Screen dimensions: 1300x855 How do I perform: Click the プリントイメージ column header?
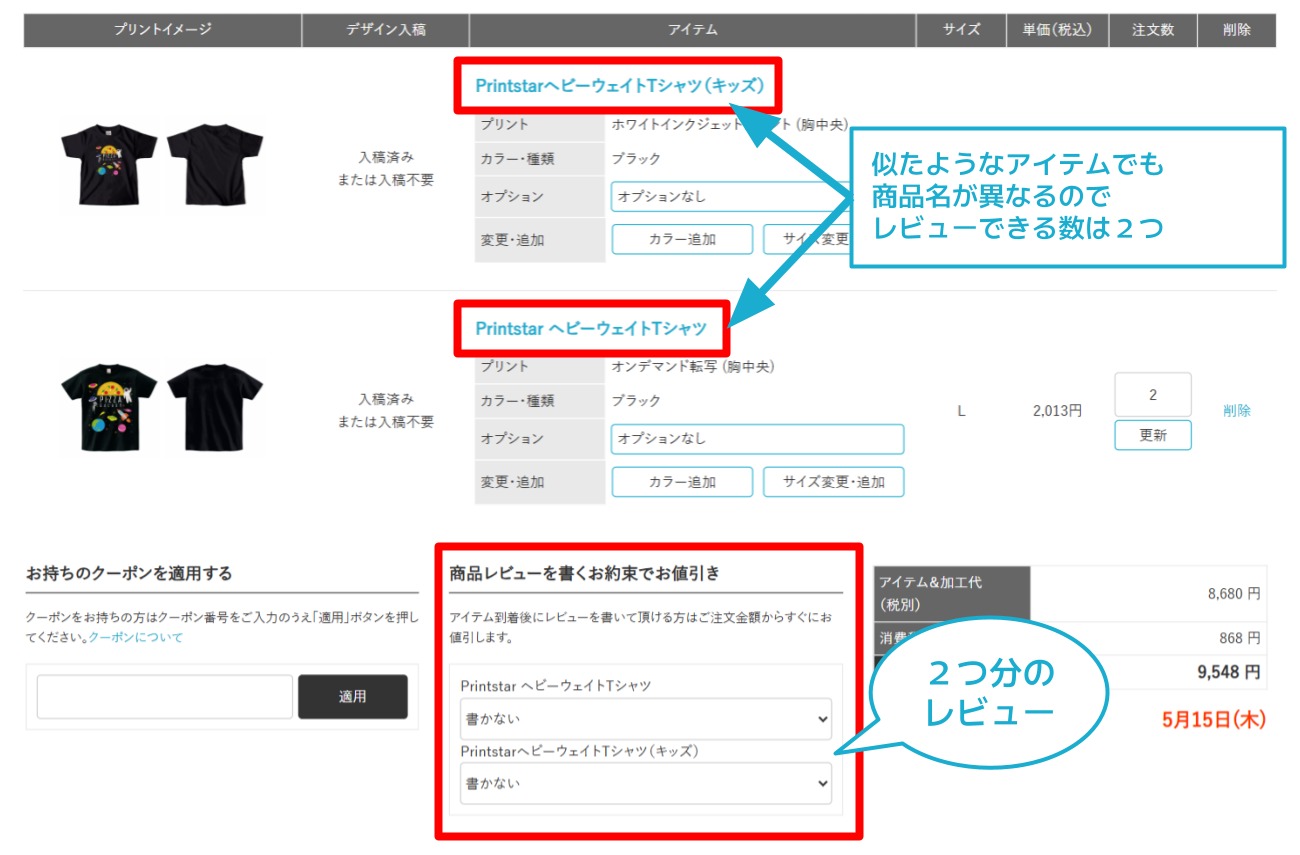tap(163, 30)
